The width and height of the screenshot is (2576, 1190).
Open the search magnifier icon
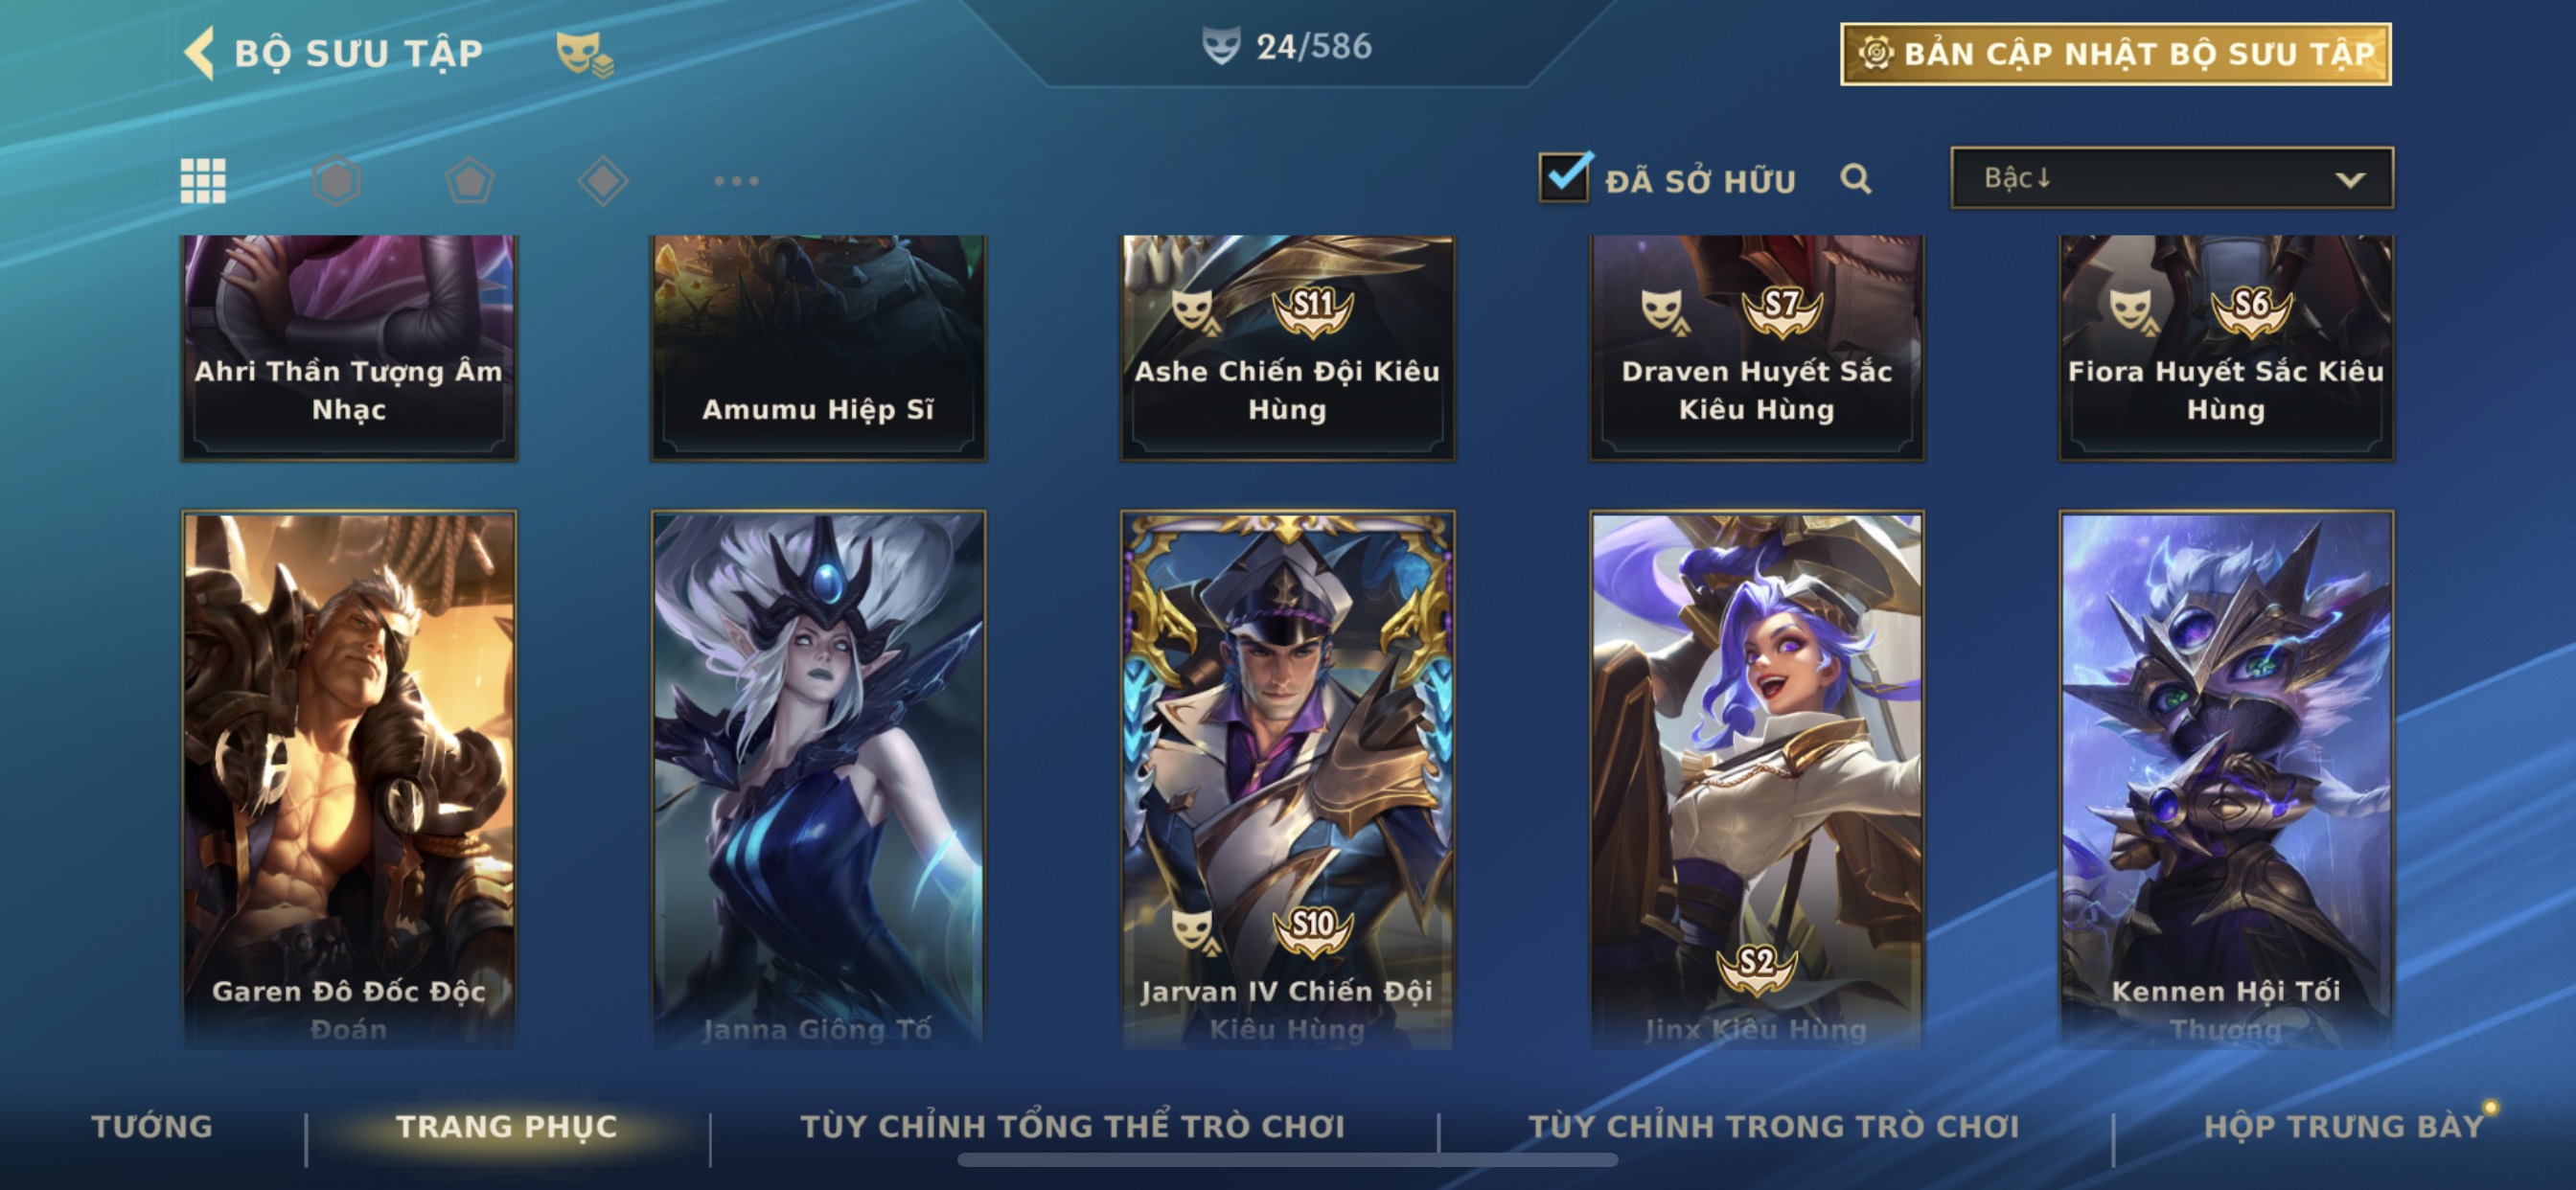[x=1855, y=179]
